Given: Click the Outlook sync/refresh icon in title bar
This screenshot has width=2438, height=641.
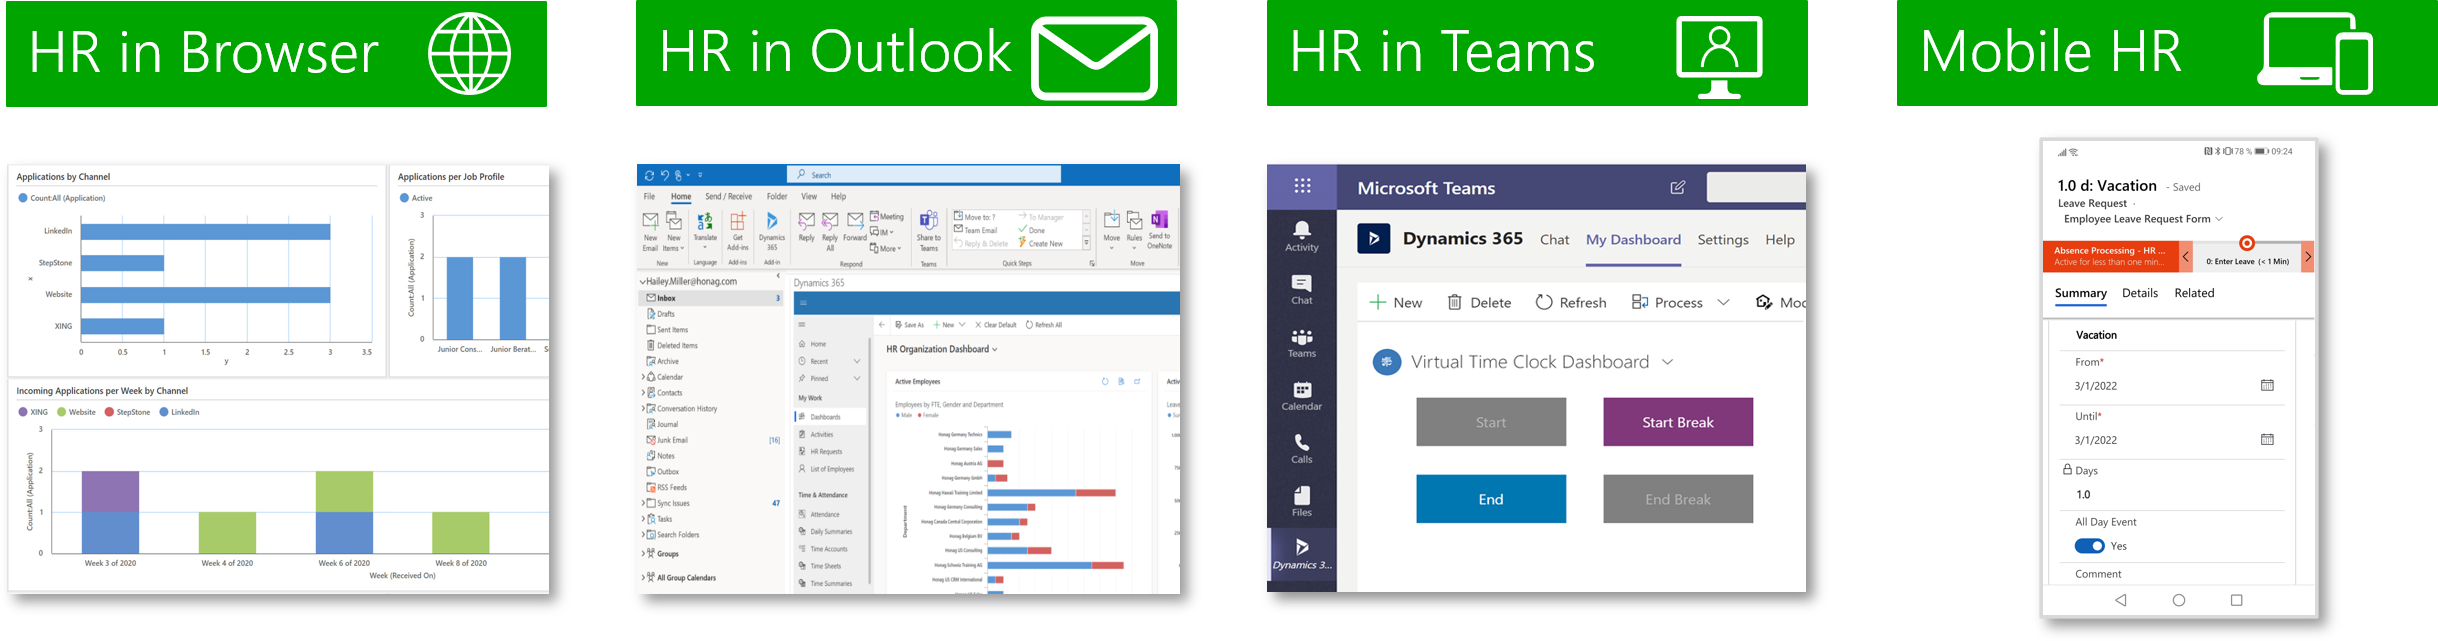Looking at the screenshot, I should click(x=649, y=175).
